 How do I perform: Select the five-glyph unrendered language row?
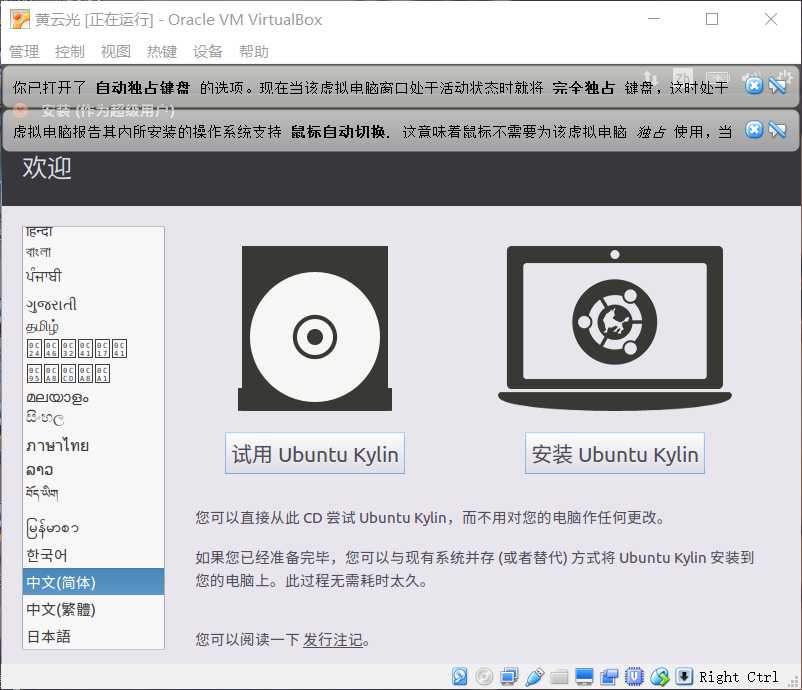pyautogui.click(x=94, y=373)
